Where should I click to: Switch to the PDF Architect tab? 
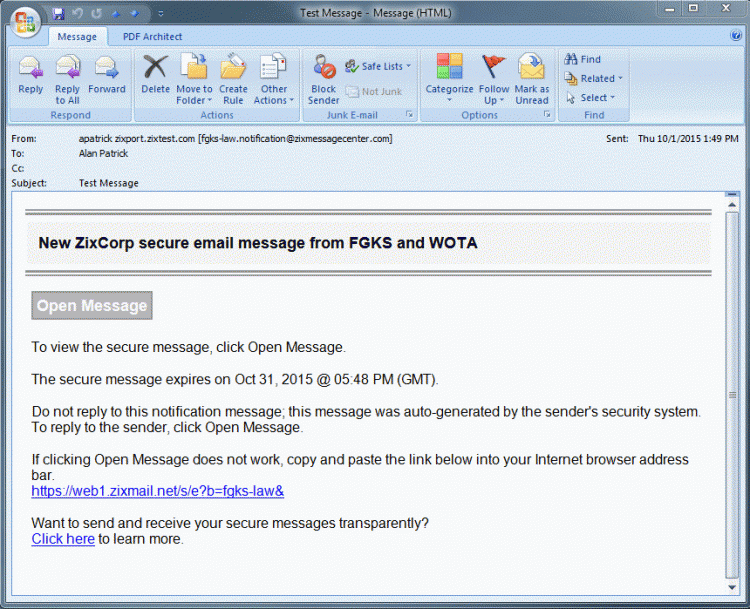152,37
